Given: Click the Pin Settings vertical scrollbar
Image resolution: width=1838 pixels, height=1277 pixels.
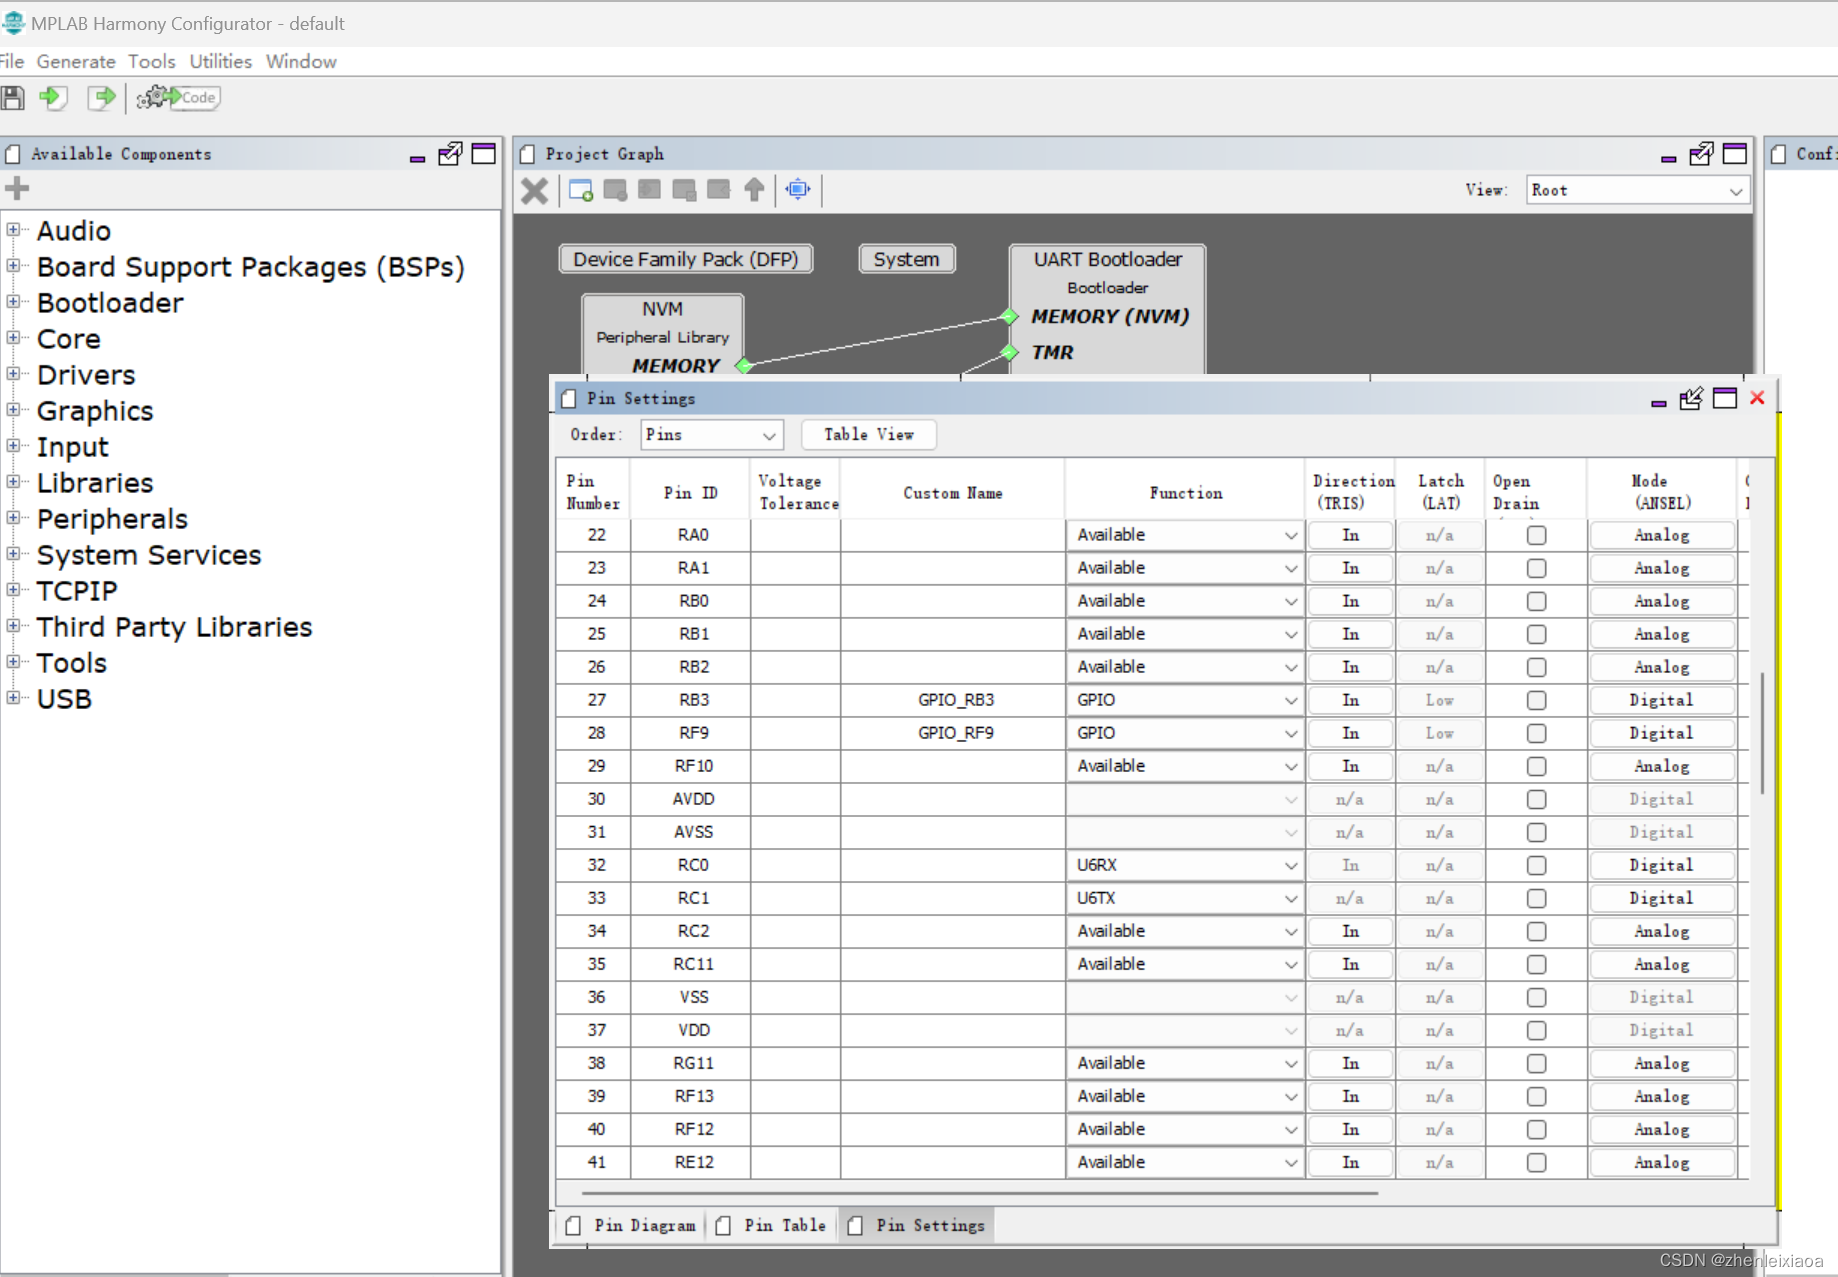Looking at the screenshot, I should (x=1762, y=732).
